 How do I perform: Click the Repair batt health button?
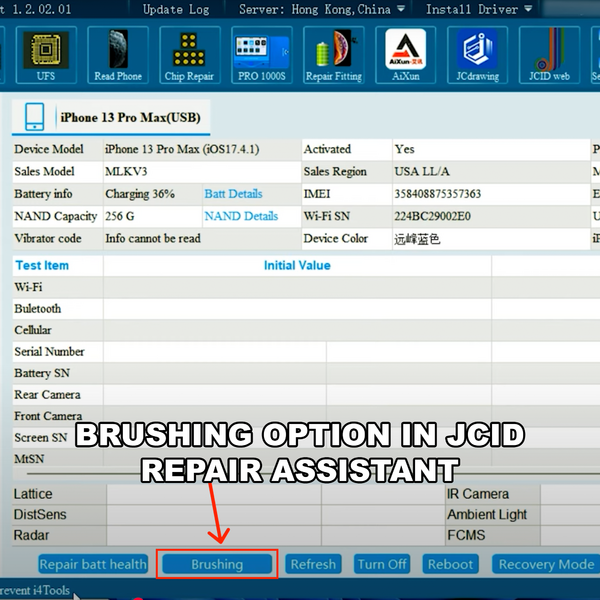(x=93, y=564)
